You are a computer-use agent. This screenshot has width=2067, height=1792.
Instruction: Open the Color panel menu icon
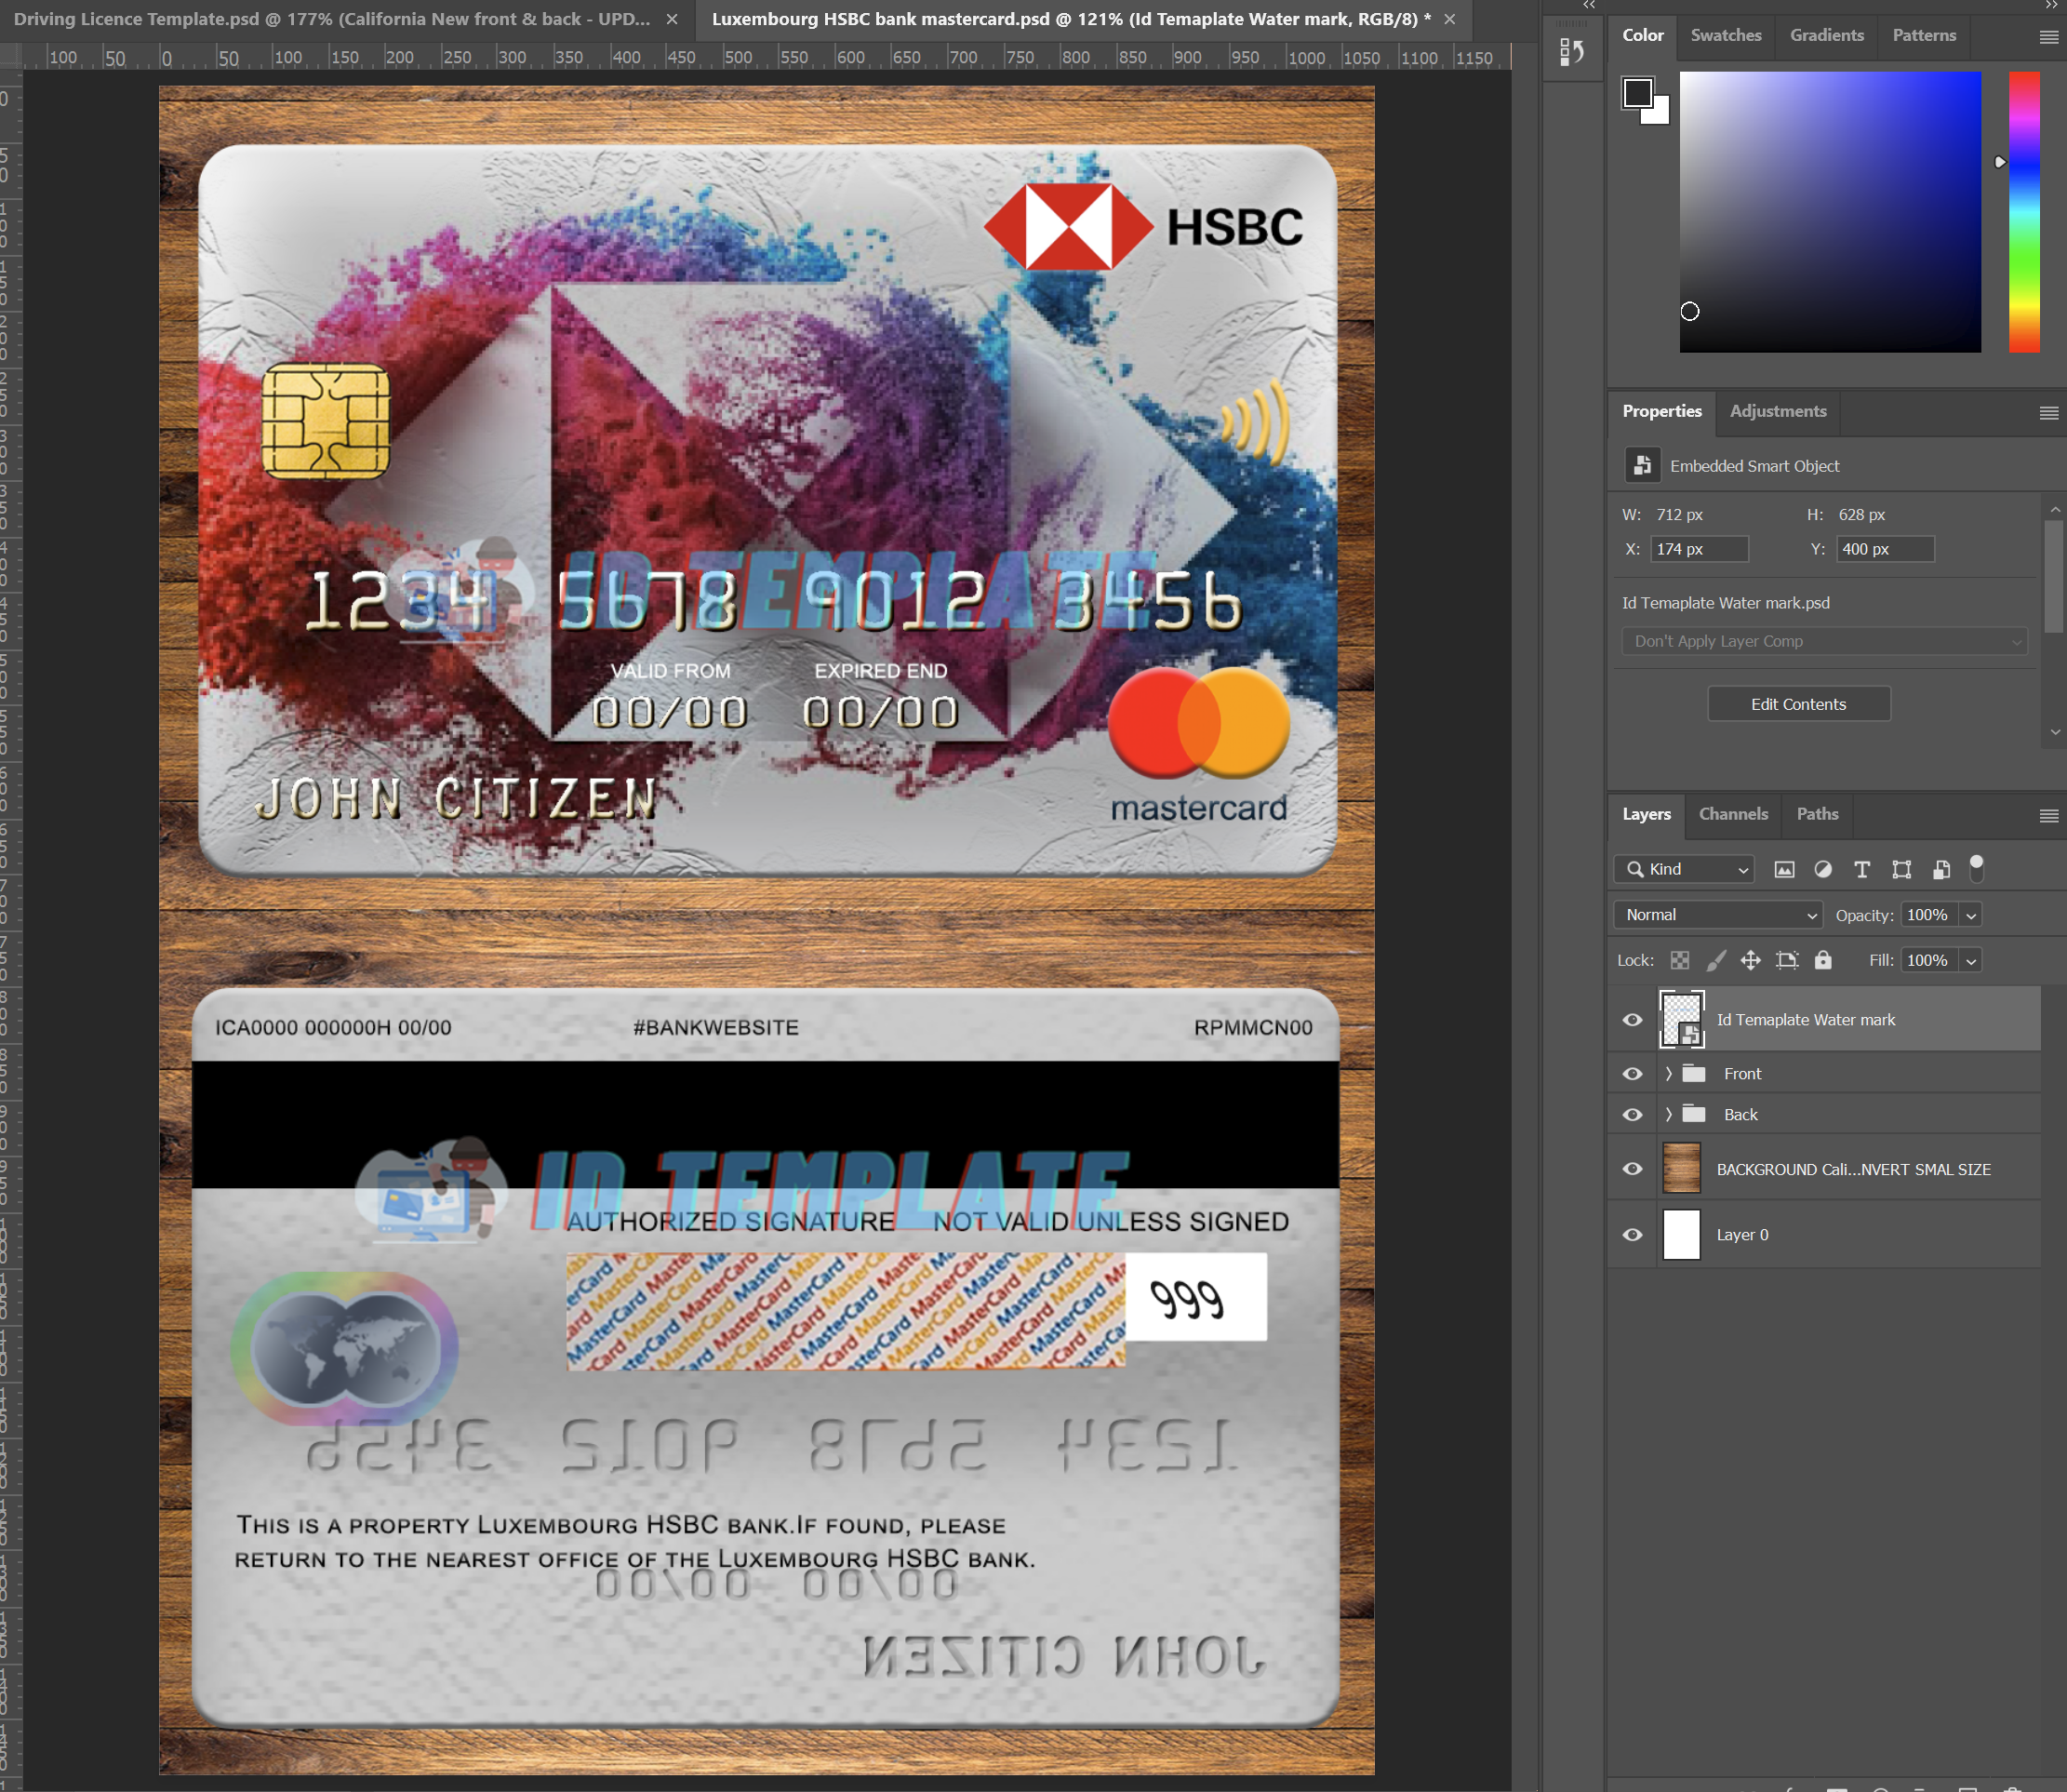(2048, 37)
